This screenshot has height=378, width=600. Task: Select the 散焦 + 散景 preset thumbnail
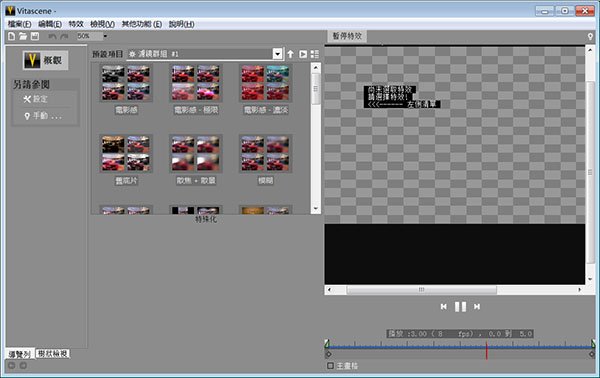pos(196,153)
